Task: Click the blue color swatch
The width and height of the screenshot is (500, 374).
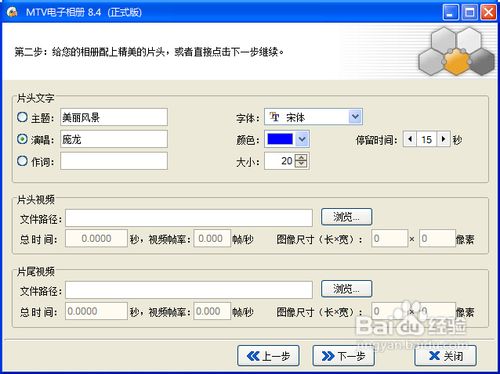Action: (x=280, y=139)
